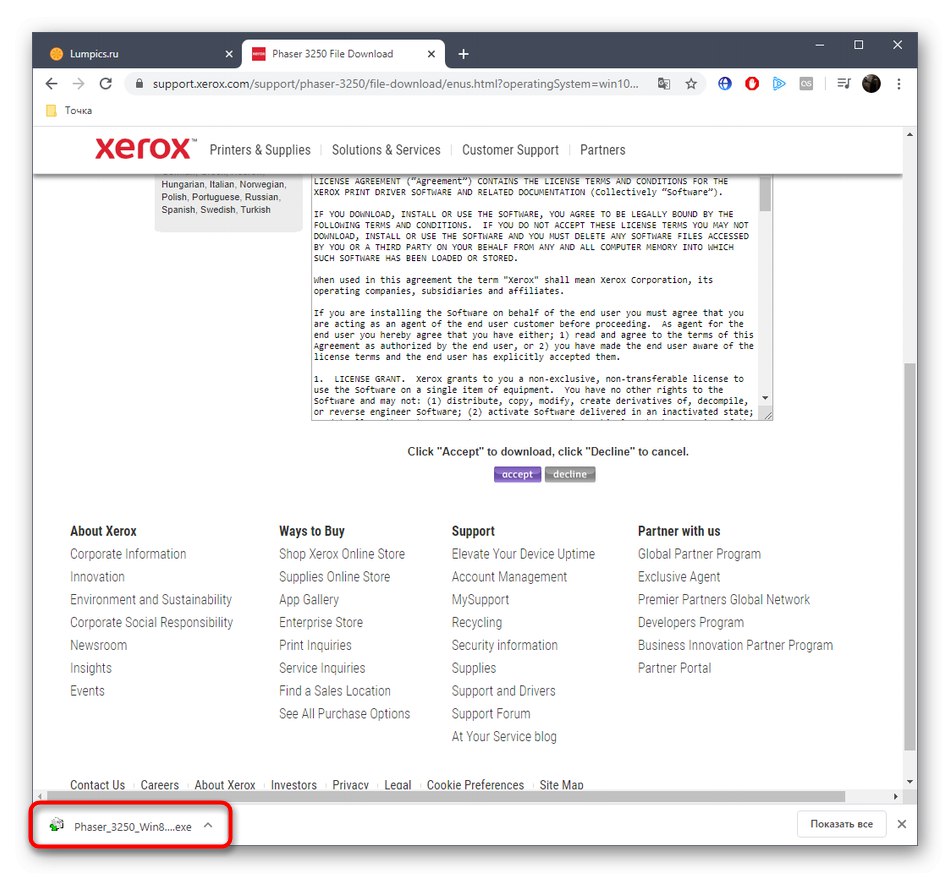Open the Support and Drivers link
The image size is (950, 878).
[x=503, y=690]
